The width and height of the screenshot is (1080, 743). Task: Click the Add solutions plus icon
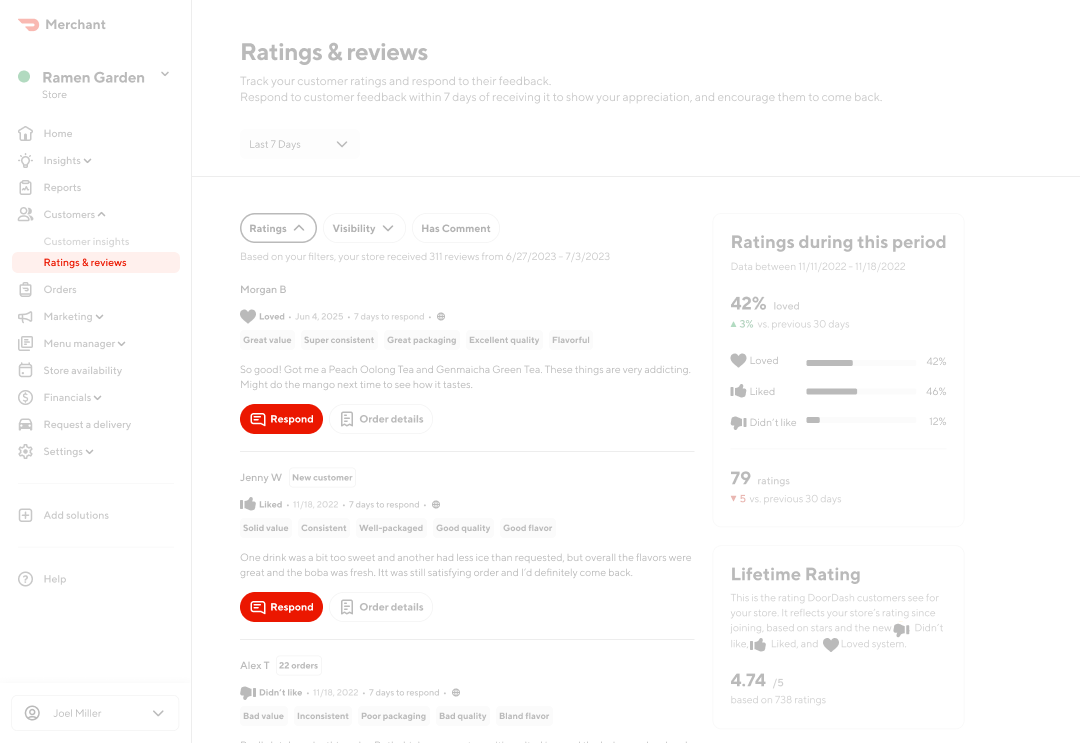tap(25, 515)
